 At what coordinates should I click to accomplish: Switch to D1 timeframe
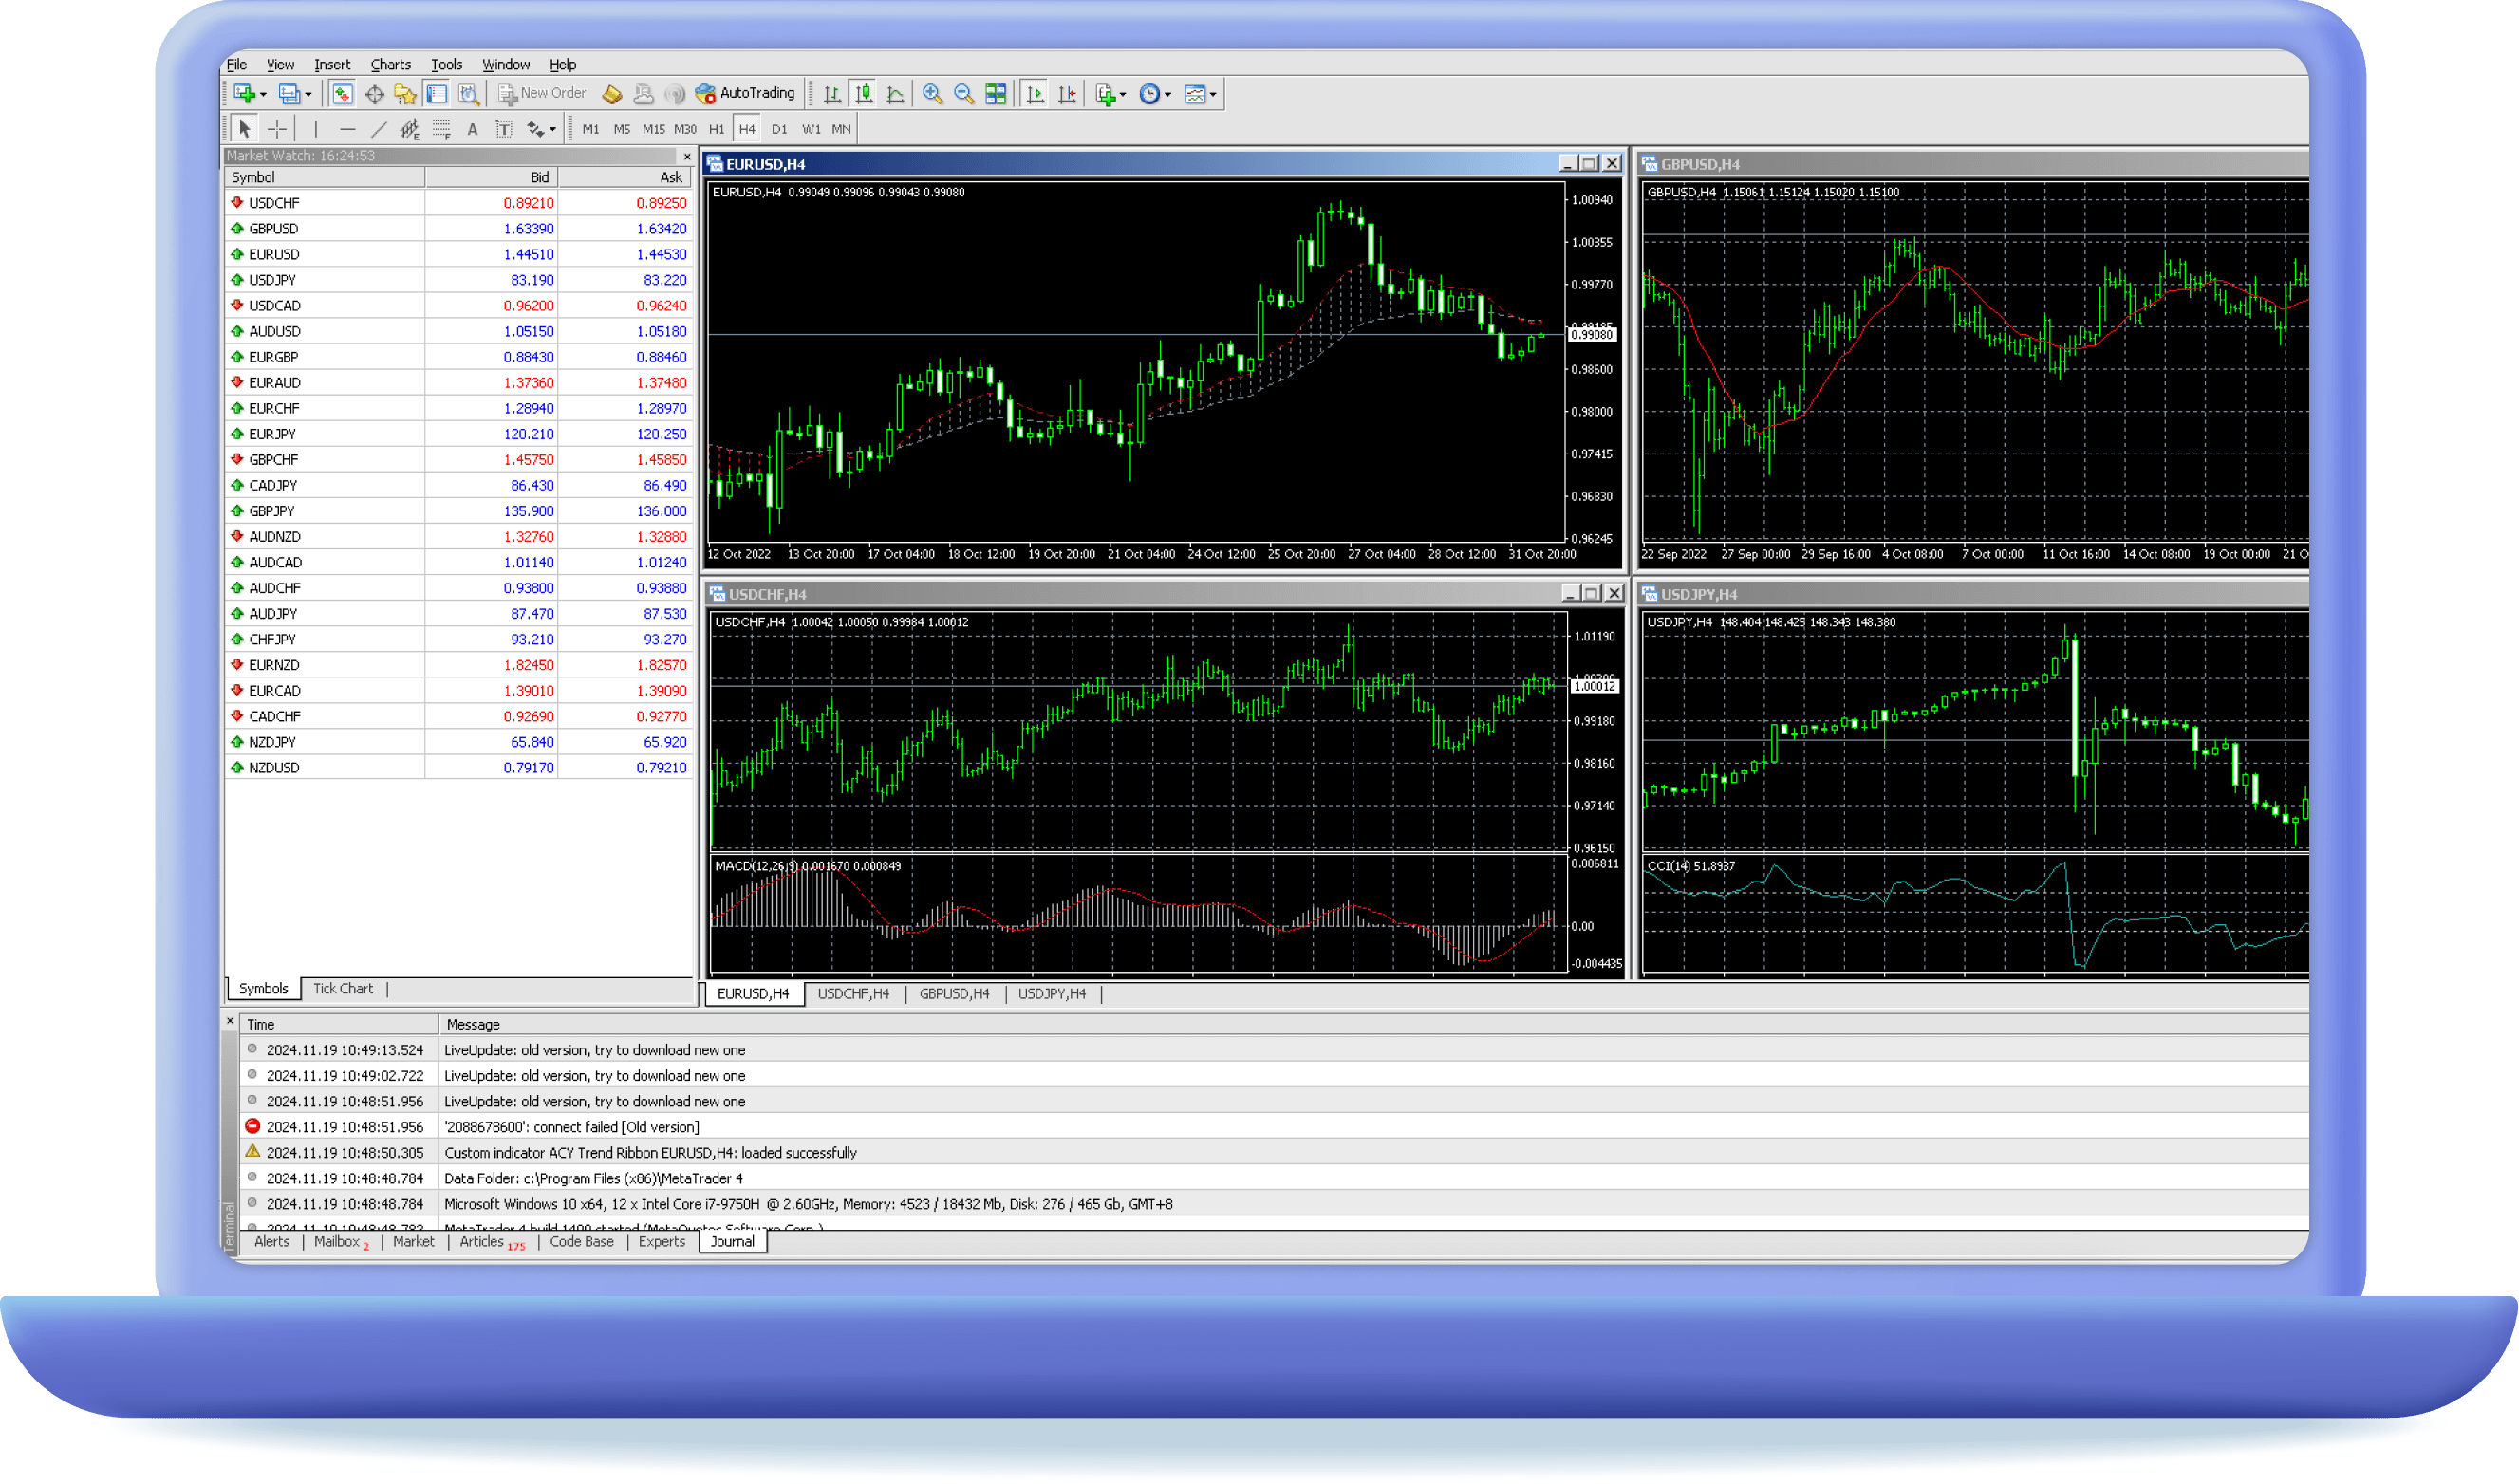tap(779, 129)
